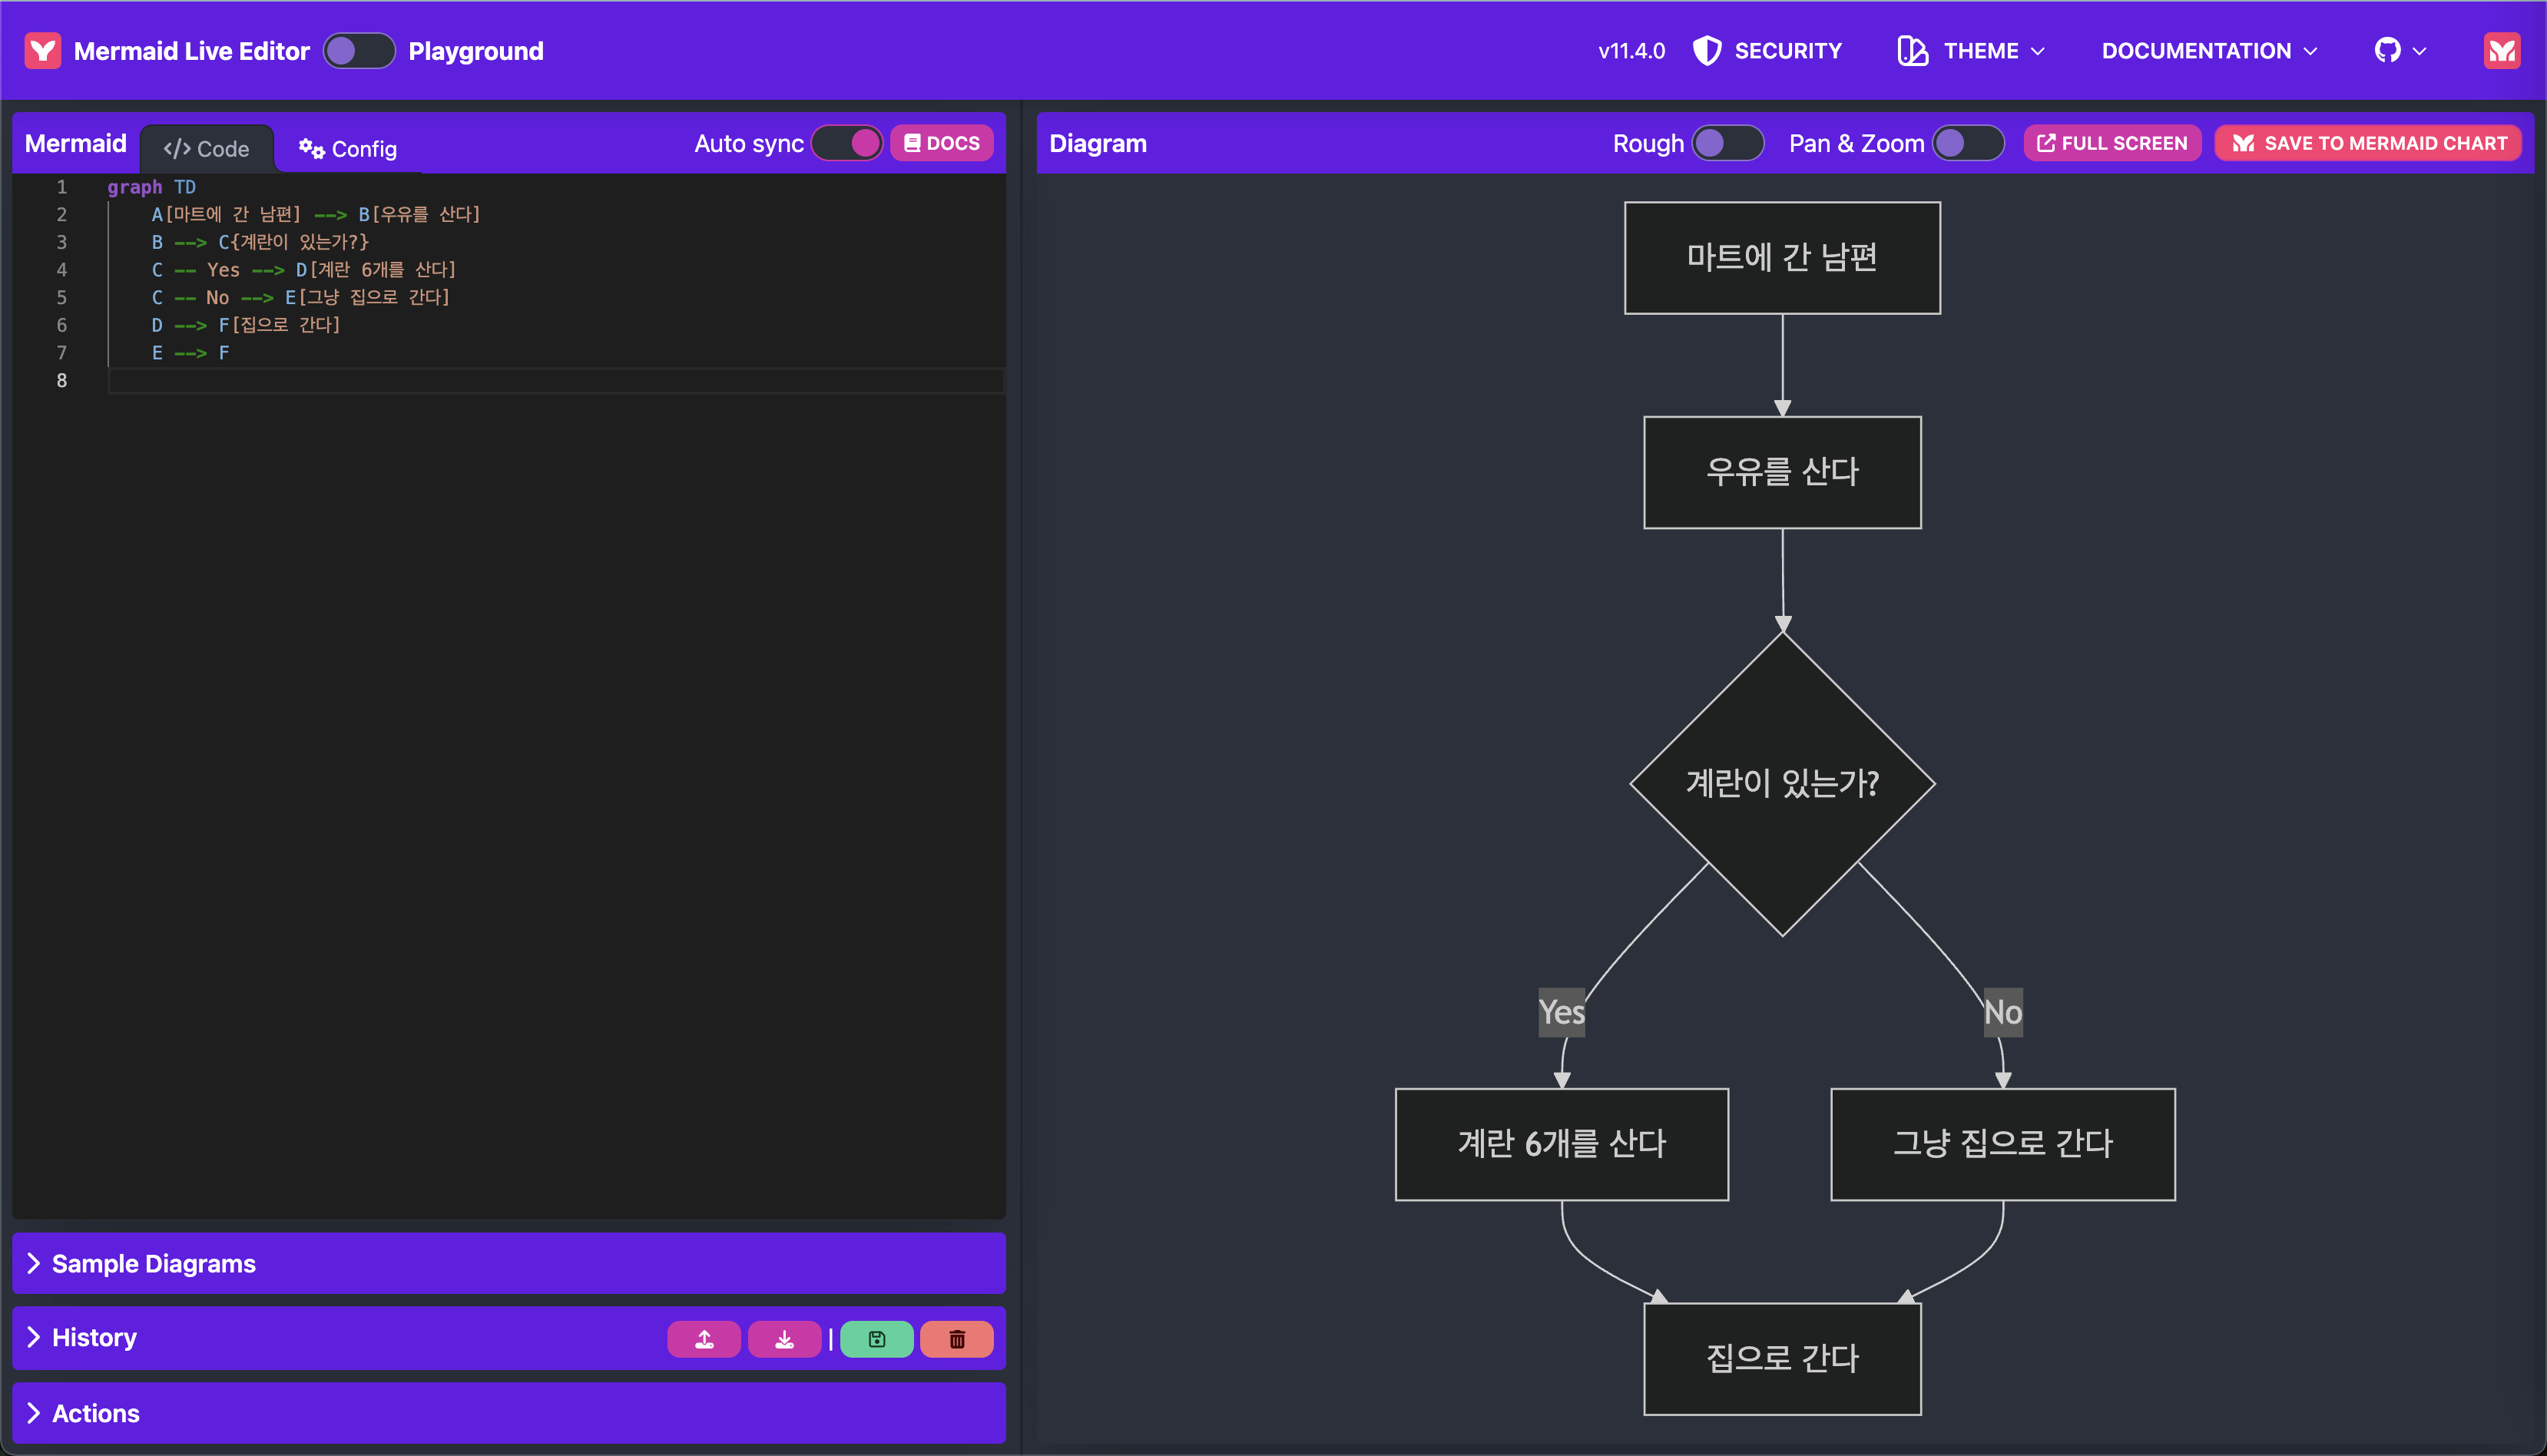Click the history download icon button

pos(784,1339)
